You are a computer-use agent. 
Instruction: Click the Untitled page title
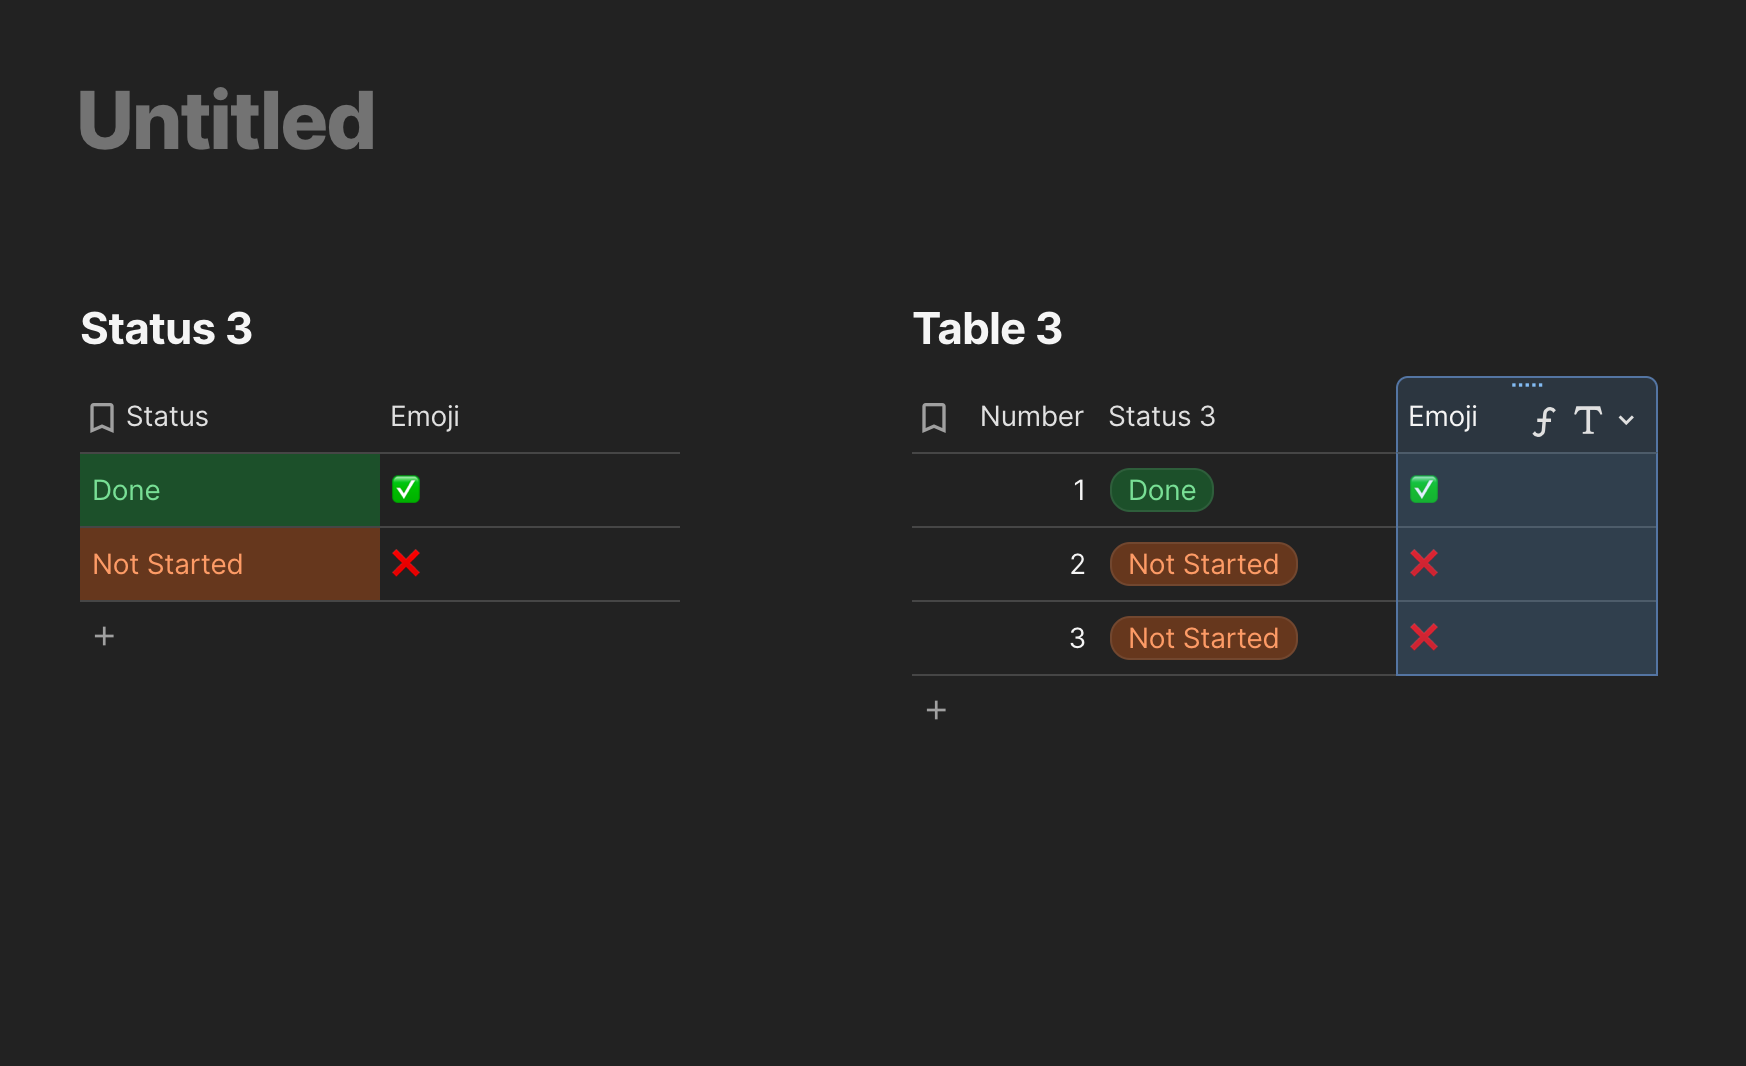click(227, 120)
